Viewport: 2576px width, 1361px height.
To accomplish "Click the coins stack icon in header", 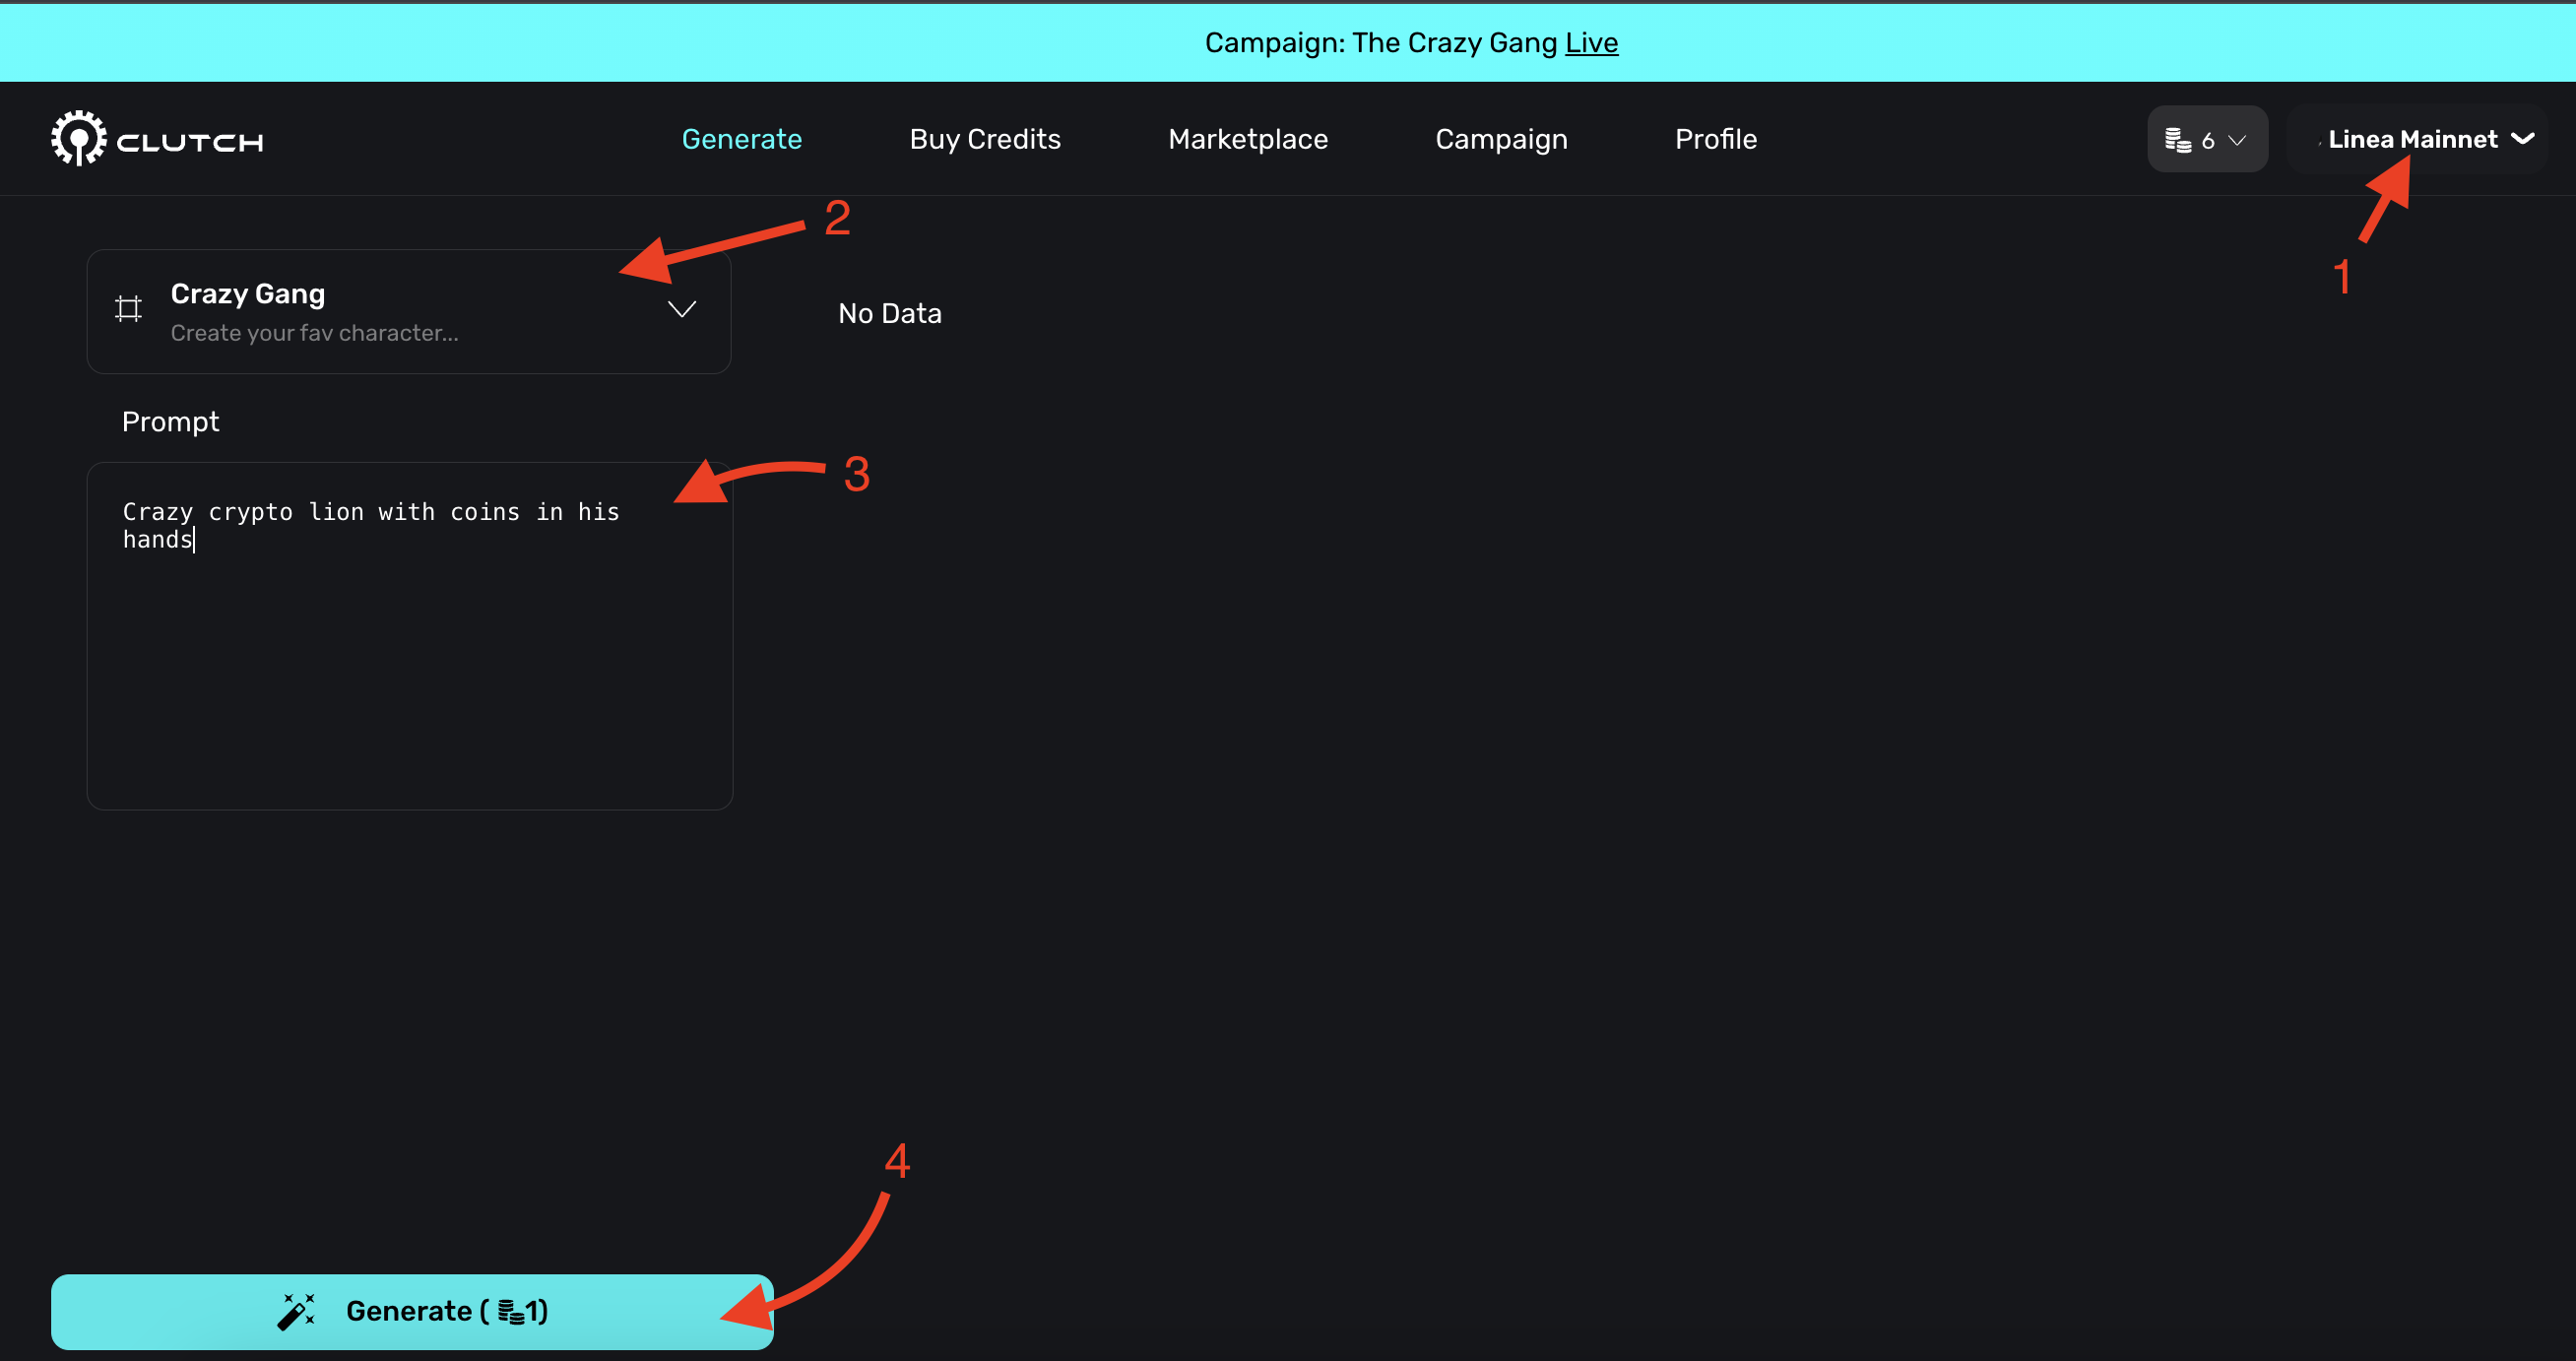I will [x=2177, y=140].
